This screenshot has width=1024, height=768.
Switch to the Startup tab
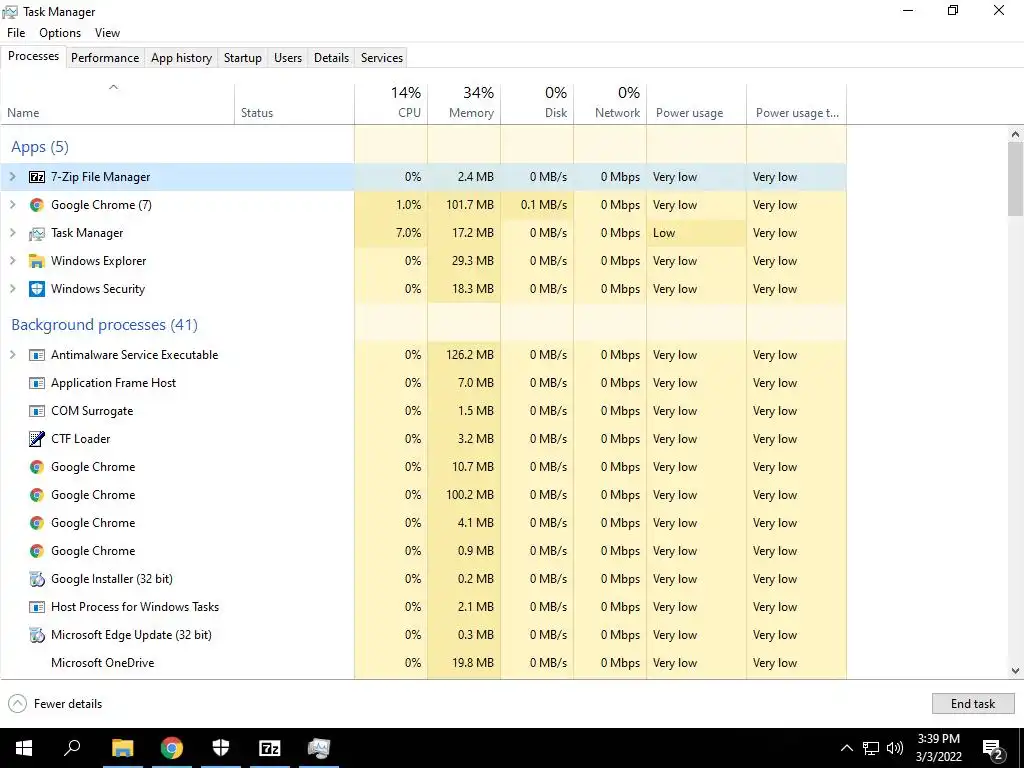242,57
